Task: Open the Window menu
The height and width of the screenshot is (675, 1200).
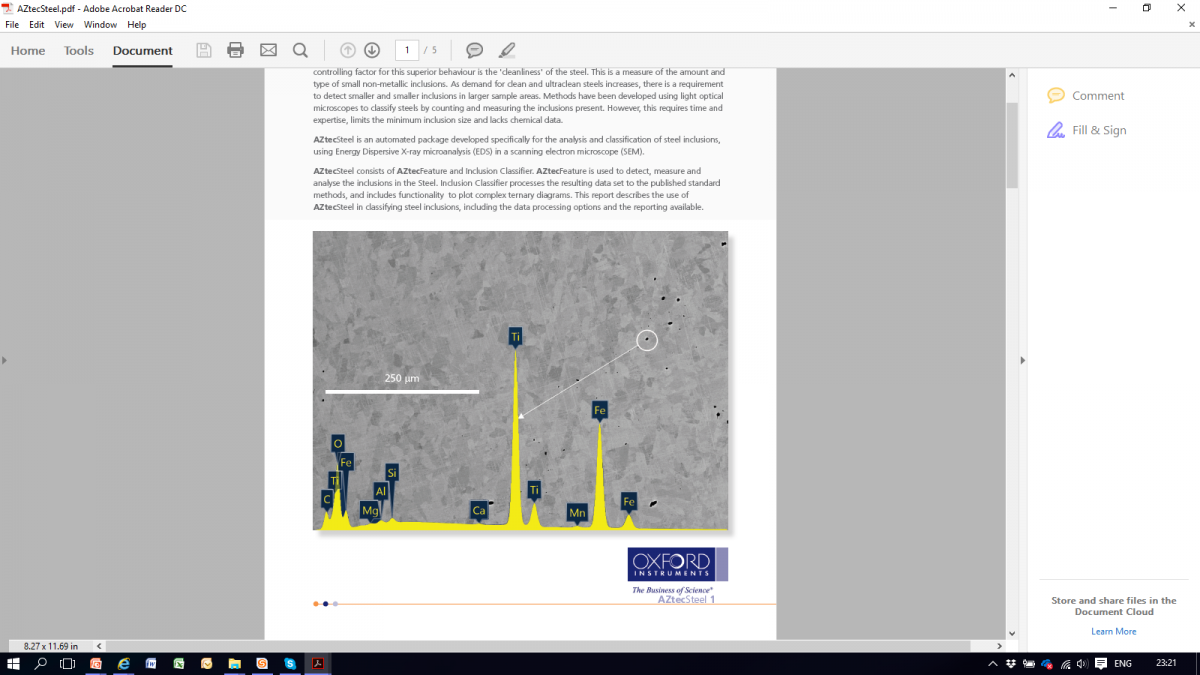Action: [x=100, y=24]
